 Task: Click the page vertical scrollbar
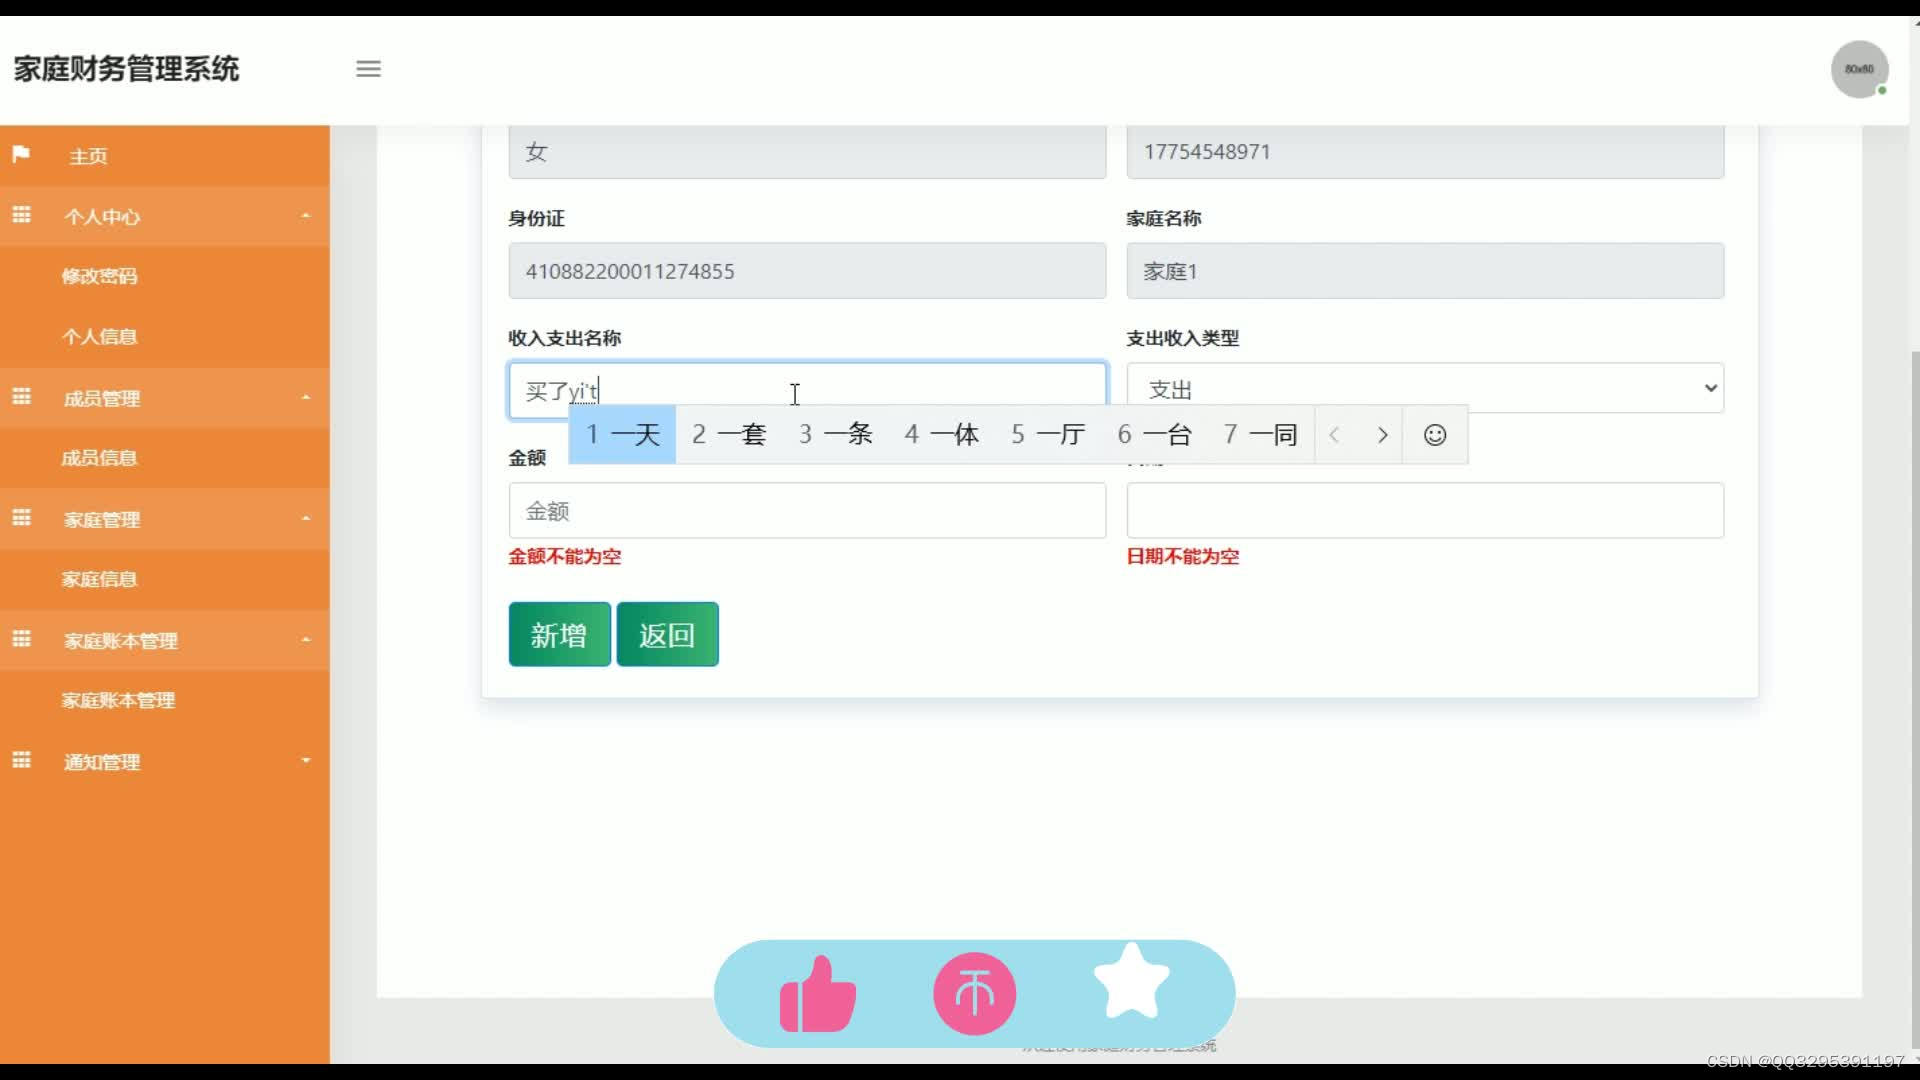click(x=1914, y=700)
